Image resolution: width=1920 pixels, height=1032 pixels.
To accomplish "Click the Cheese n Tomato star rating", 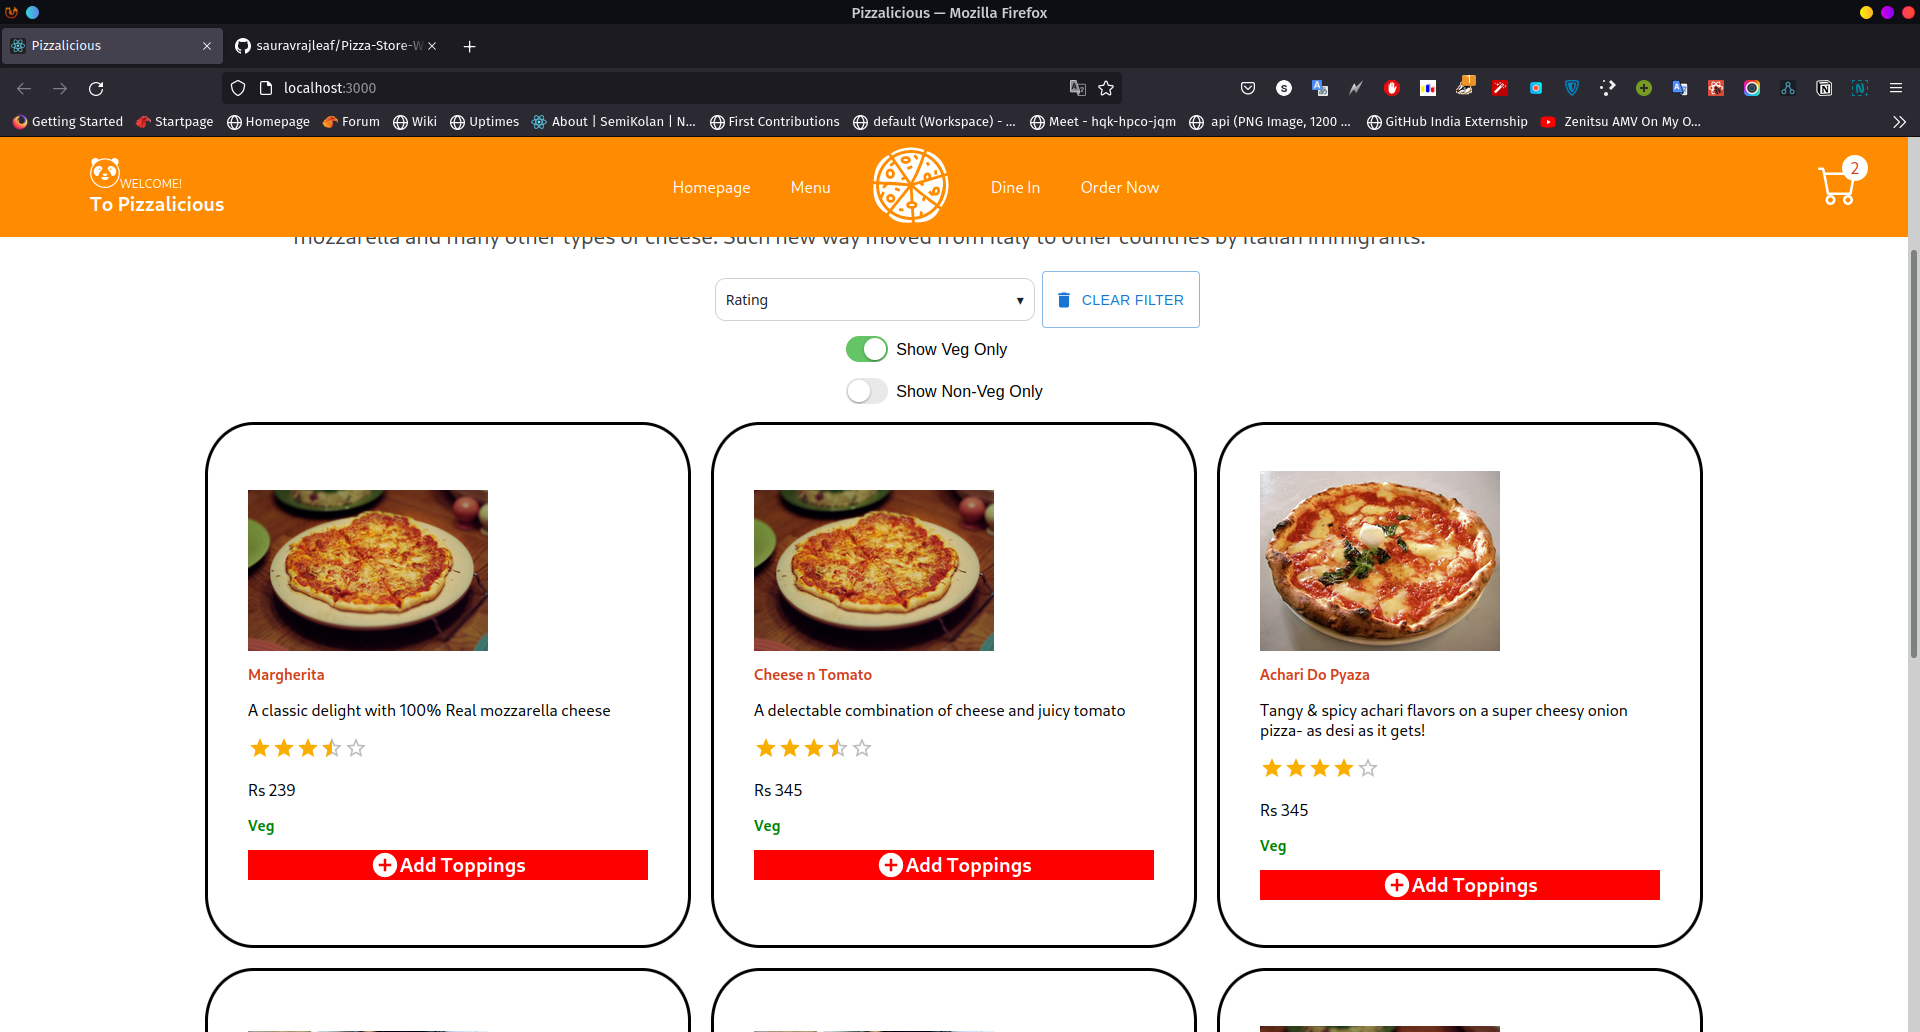I will (814, 748).
